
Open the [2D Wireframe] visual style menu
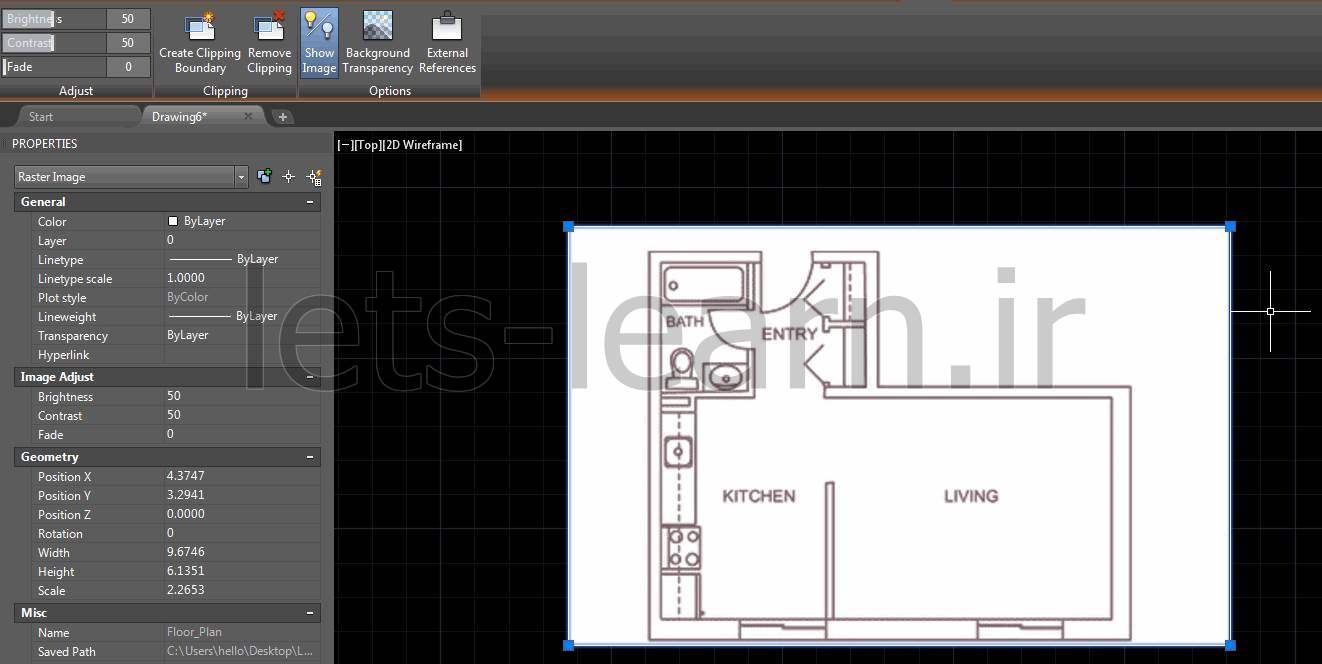point(423,145)
